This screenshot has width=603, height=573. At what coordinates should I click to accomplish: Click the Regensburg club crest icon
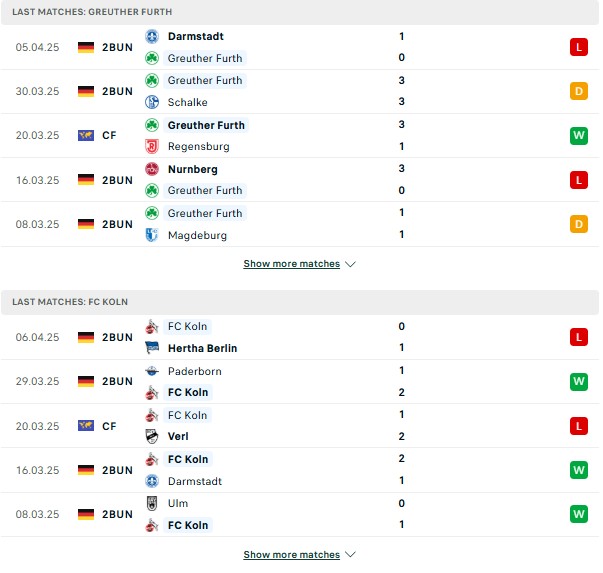152,147
